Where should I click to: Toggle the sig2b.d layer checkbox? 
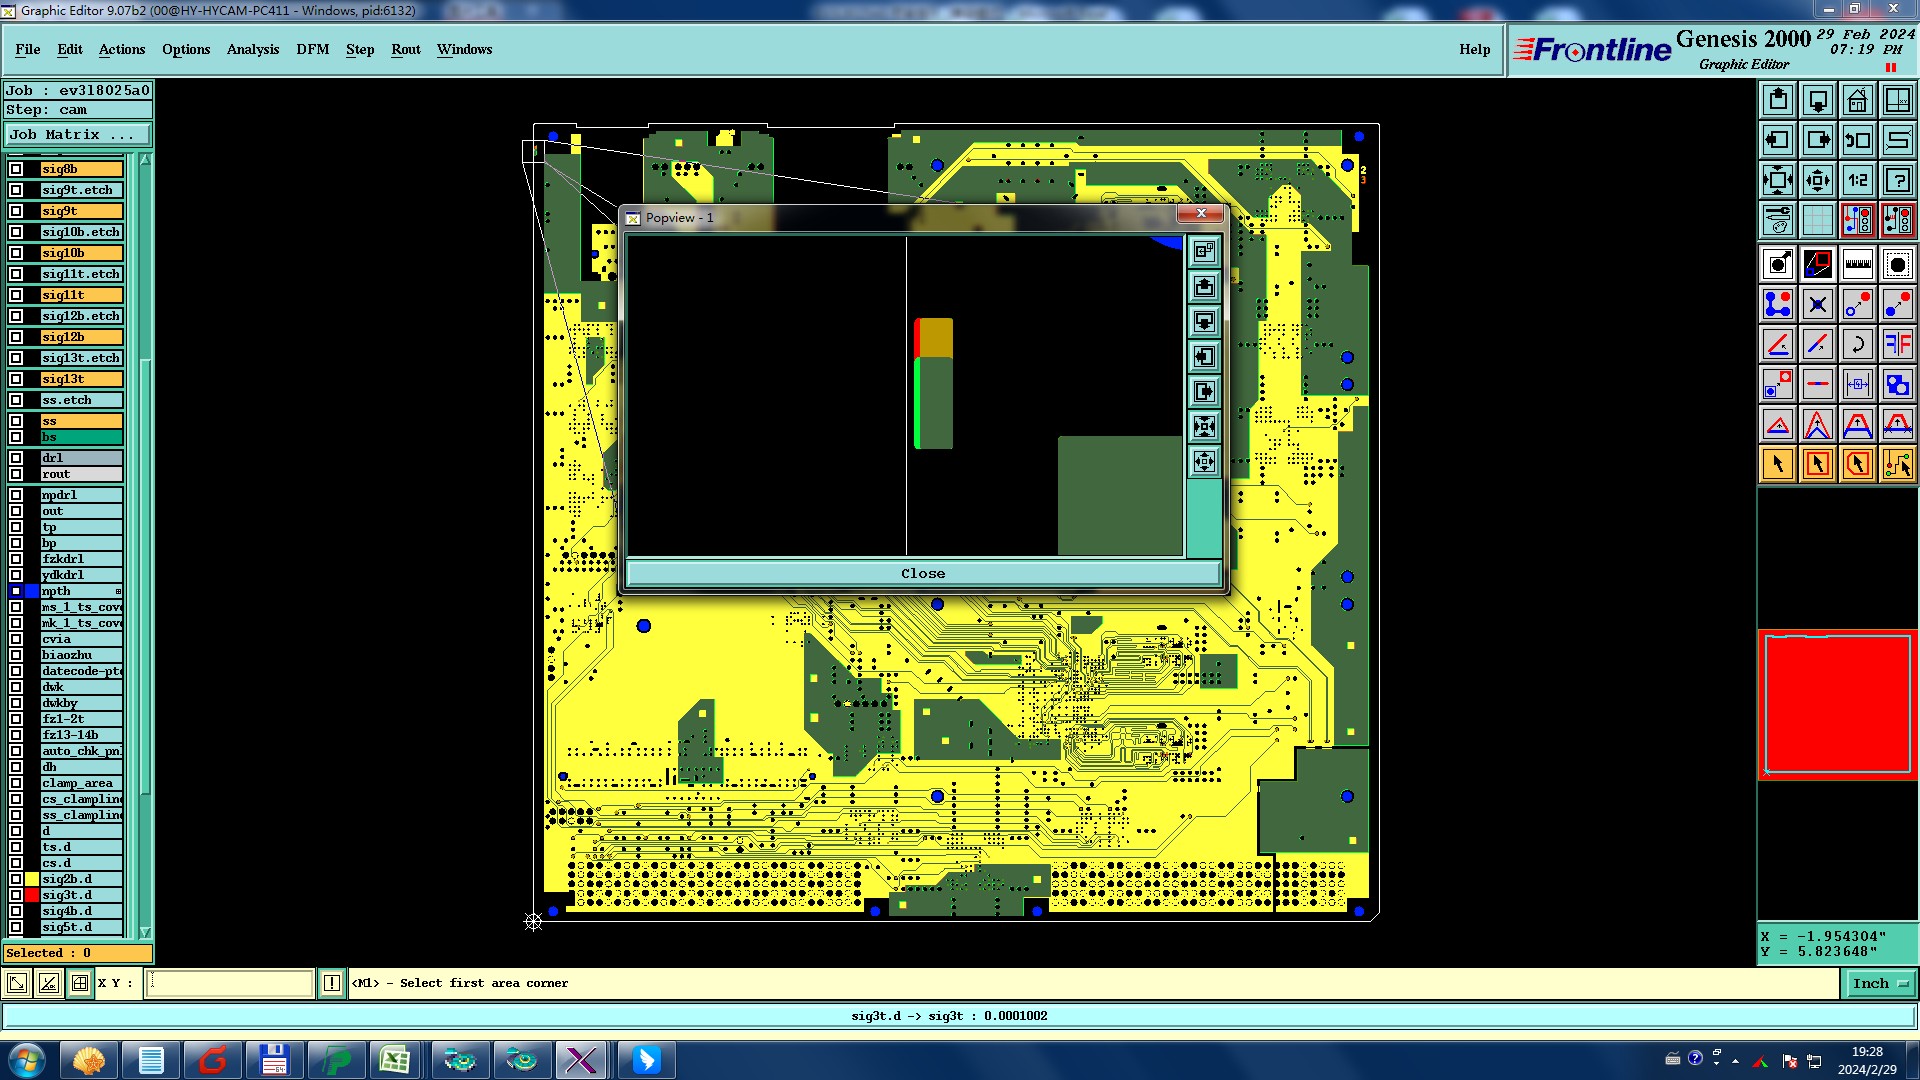pyautogui.click(x=16, y=879)
